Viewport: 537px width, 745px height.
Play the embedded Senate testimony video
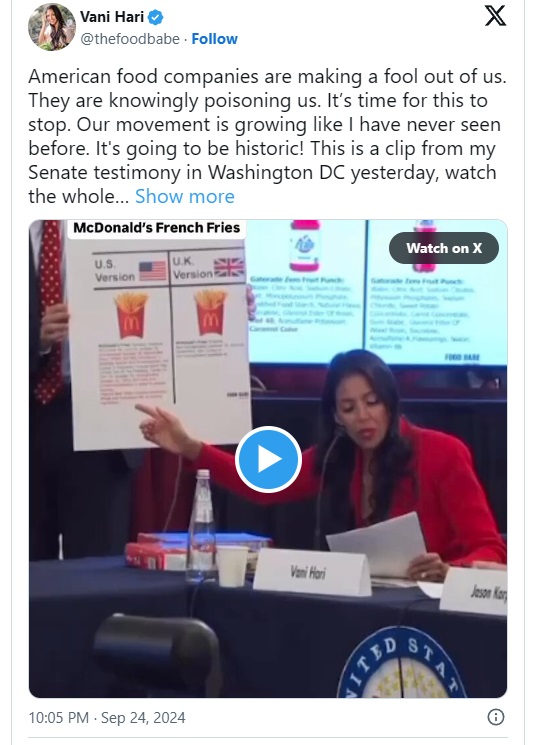268,459
